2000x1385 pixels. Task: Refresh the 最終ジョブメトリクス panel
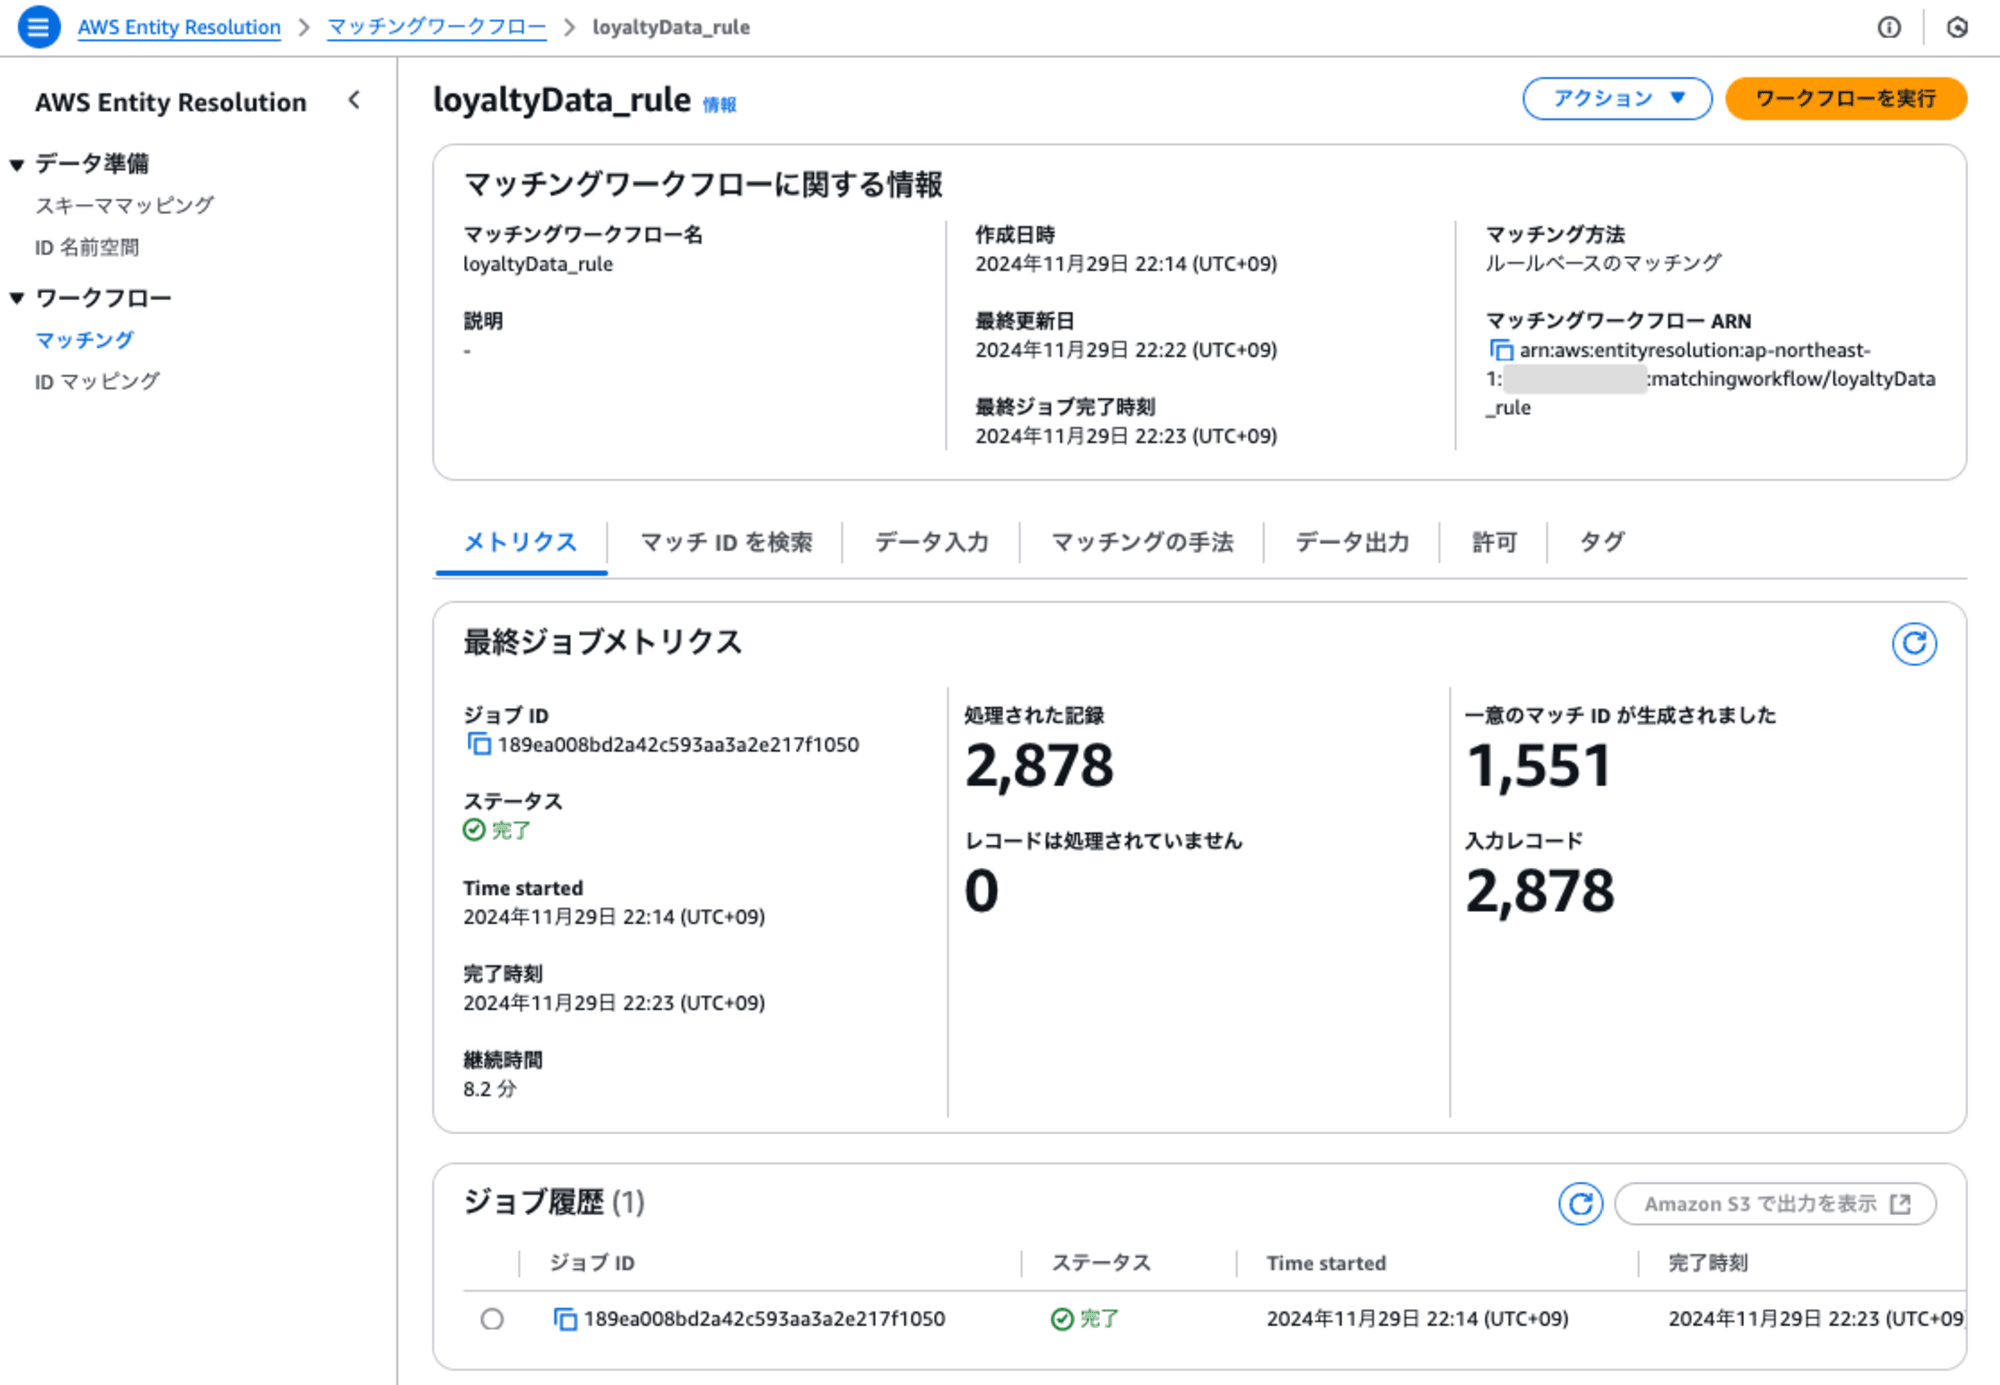click(x=1914, y=643)
